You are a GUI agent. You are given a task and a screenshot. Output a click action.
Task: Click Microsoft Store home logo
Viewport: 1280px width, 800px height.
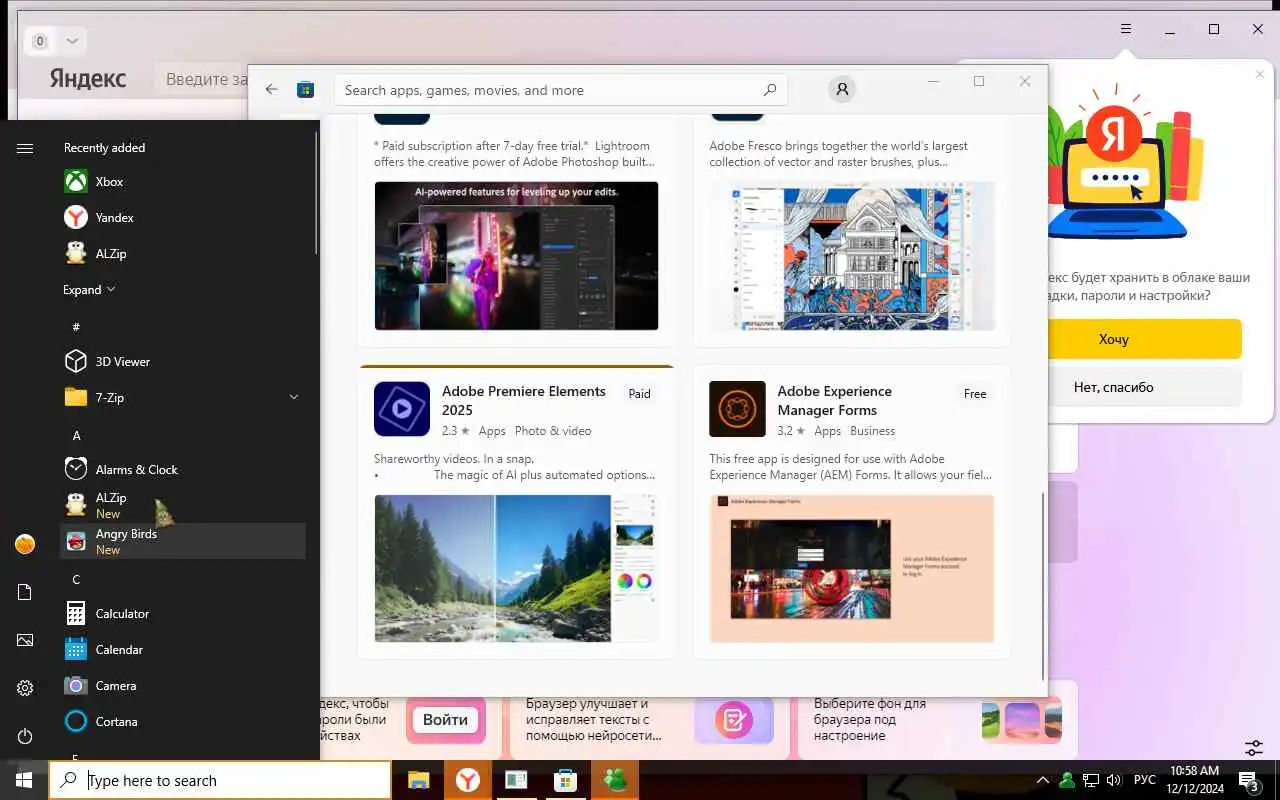coord(306,90)
